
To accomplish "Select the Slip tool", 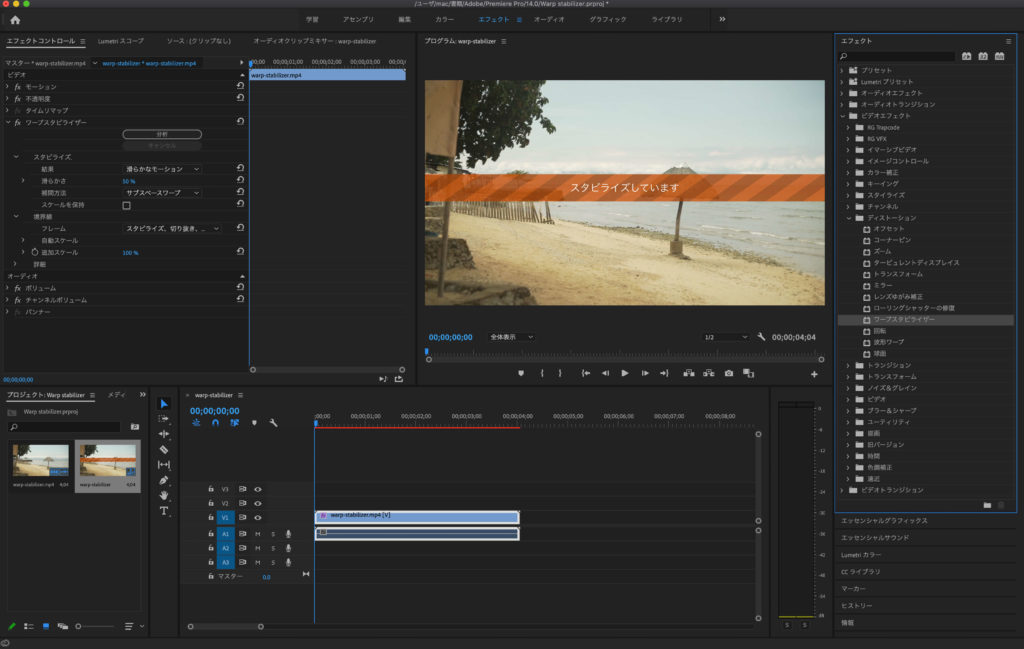I will click(x=164, y=465).
